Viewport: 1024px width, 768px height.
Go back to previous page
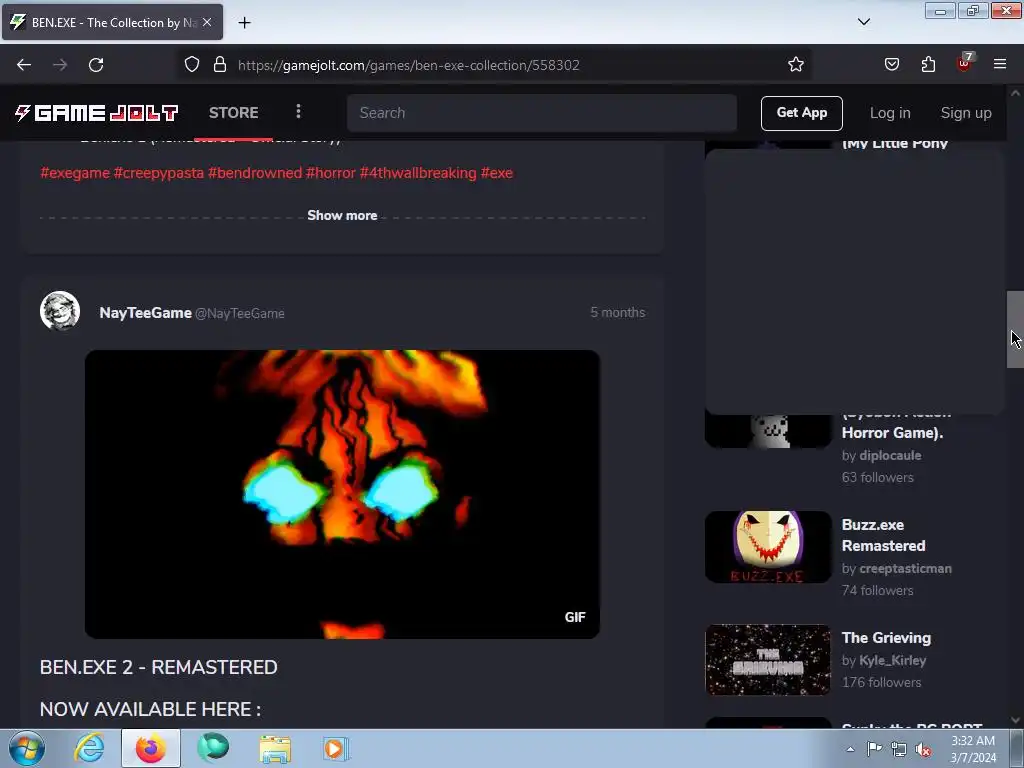pos(24,65)
